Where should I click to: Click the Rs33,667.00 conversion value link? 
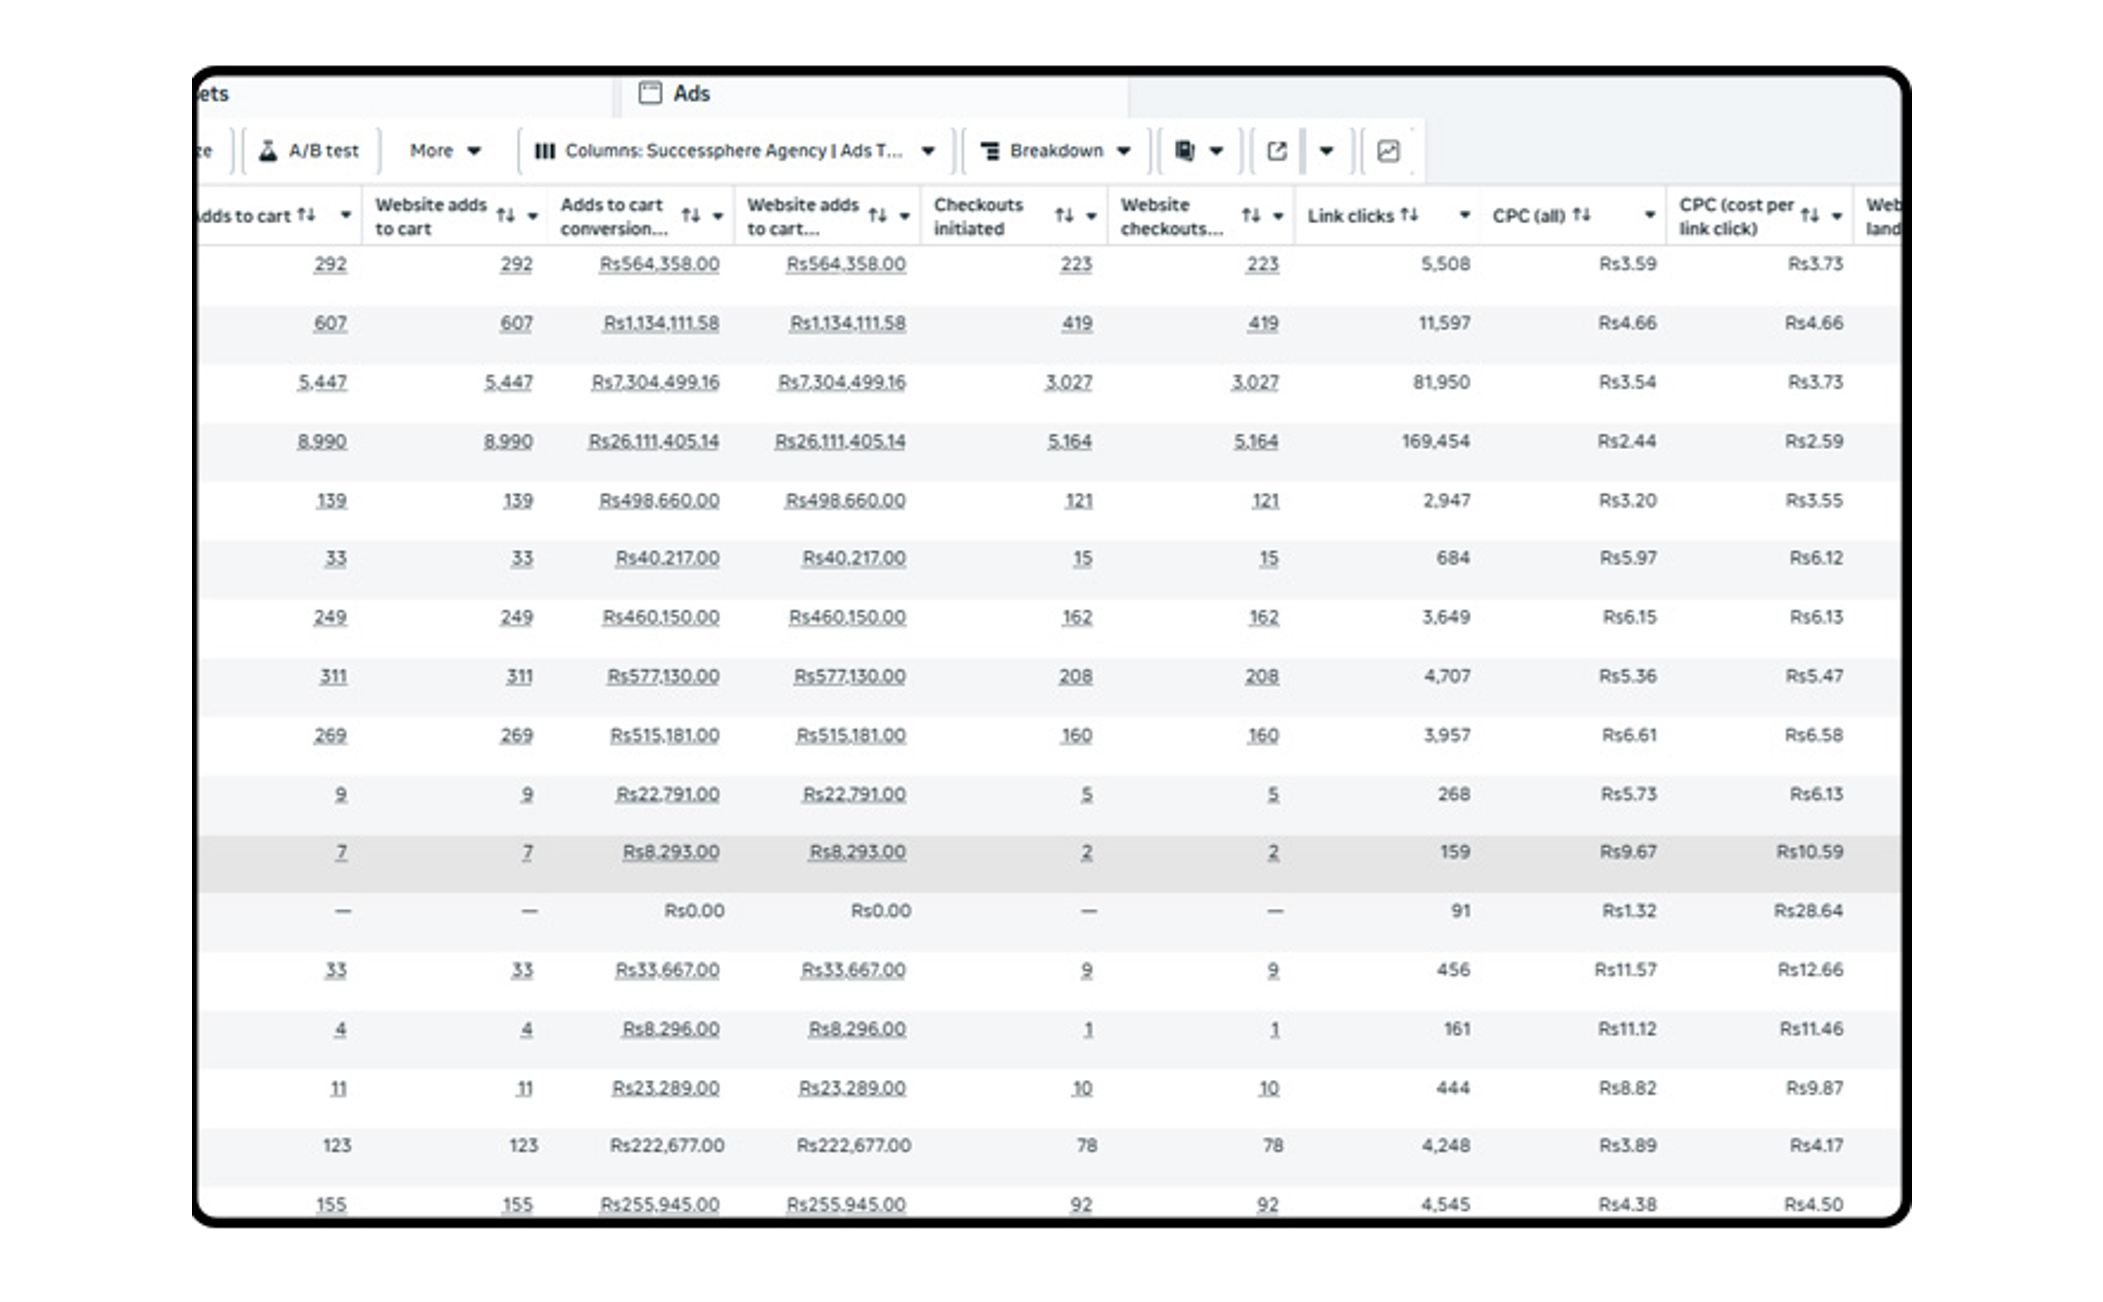click(667, 970)
